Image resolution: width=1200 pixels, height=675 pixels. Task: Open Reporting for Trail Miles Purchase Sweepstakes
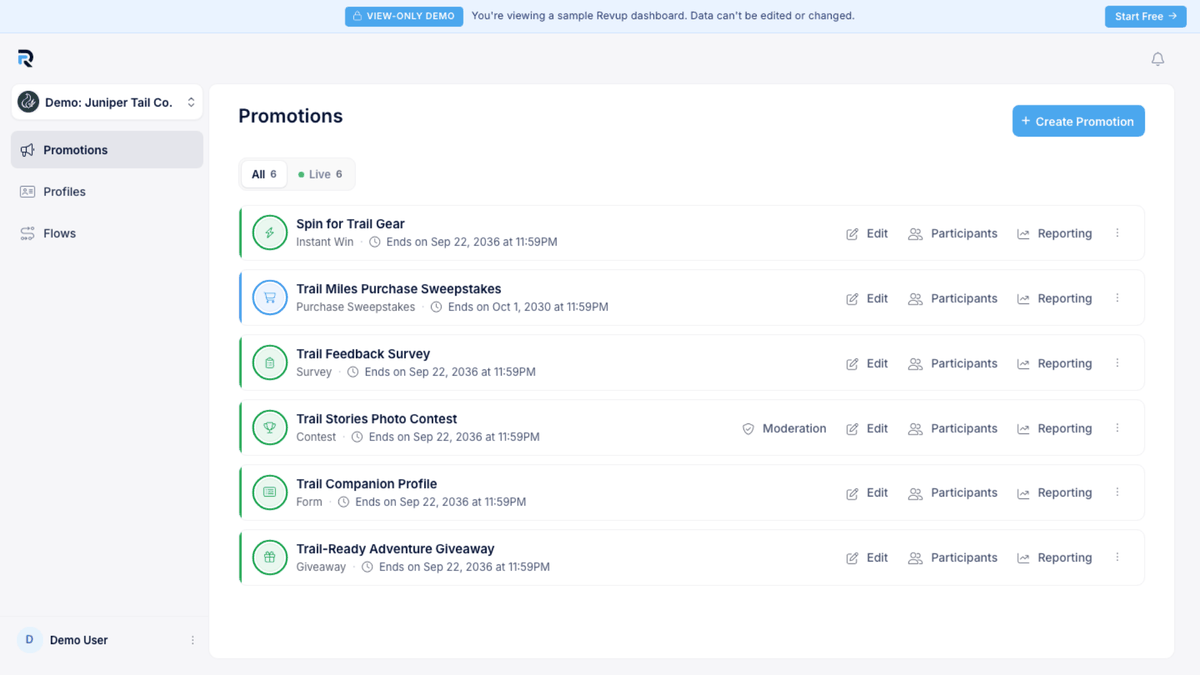click(x=1055, y=298)
